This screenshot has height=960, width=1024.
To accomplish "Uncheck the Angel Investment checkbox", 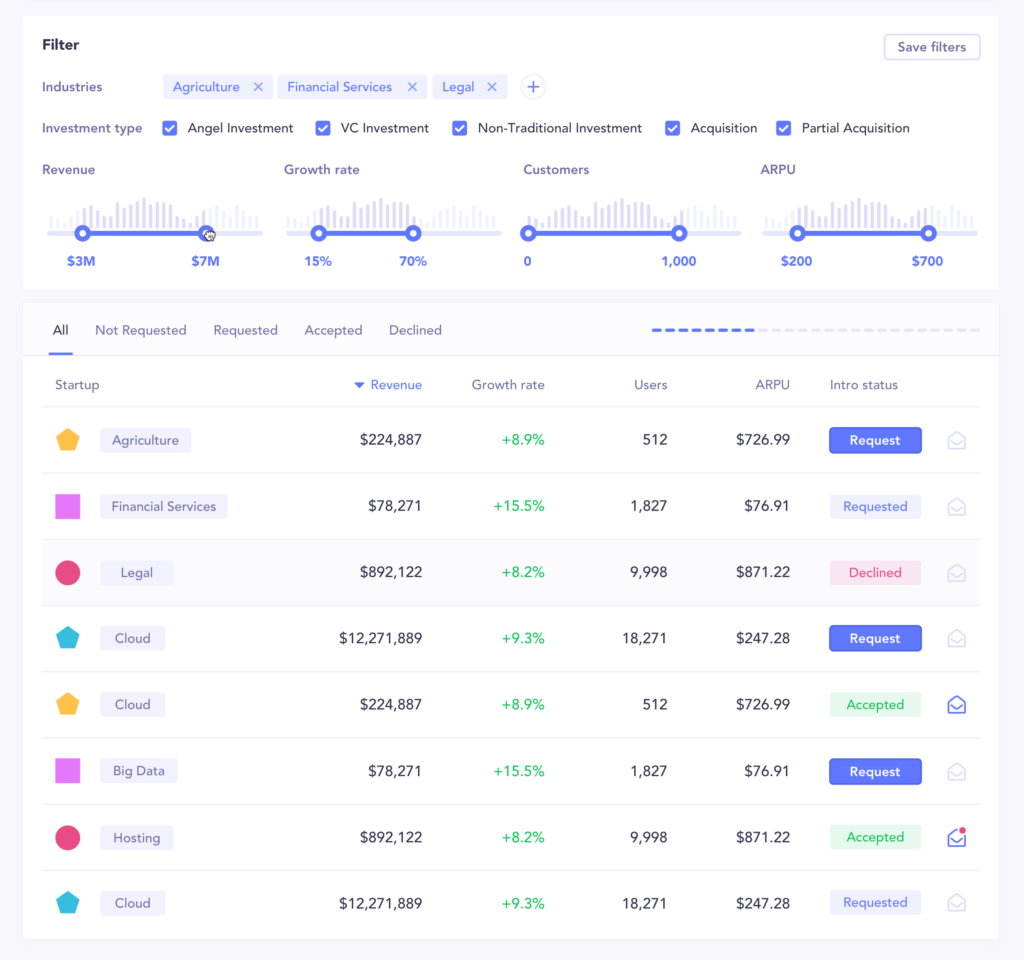I will coord(170,128).
